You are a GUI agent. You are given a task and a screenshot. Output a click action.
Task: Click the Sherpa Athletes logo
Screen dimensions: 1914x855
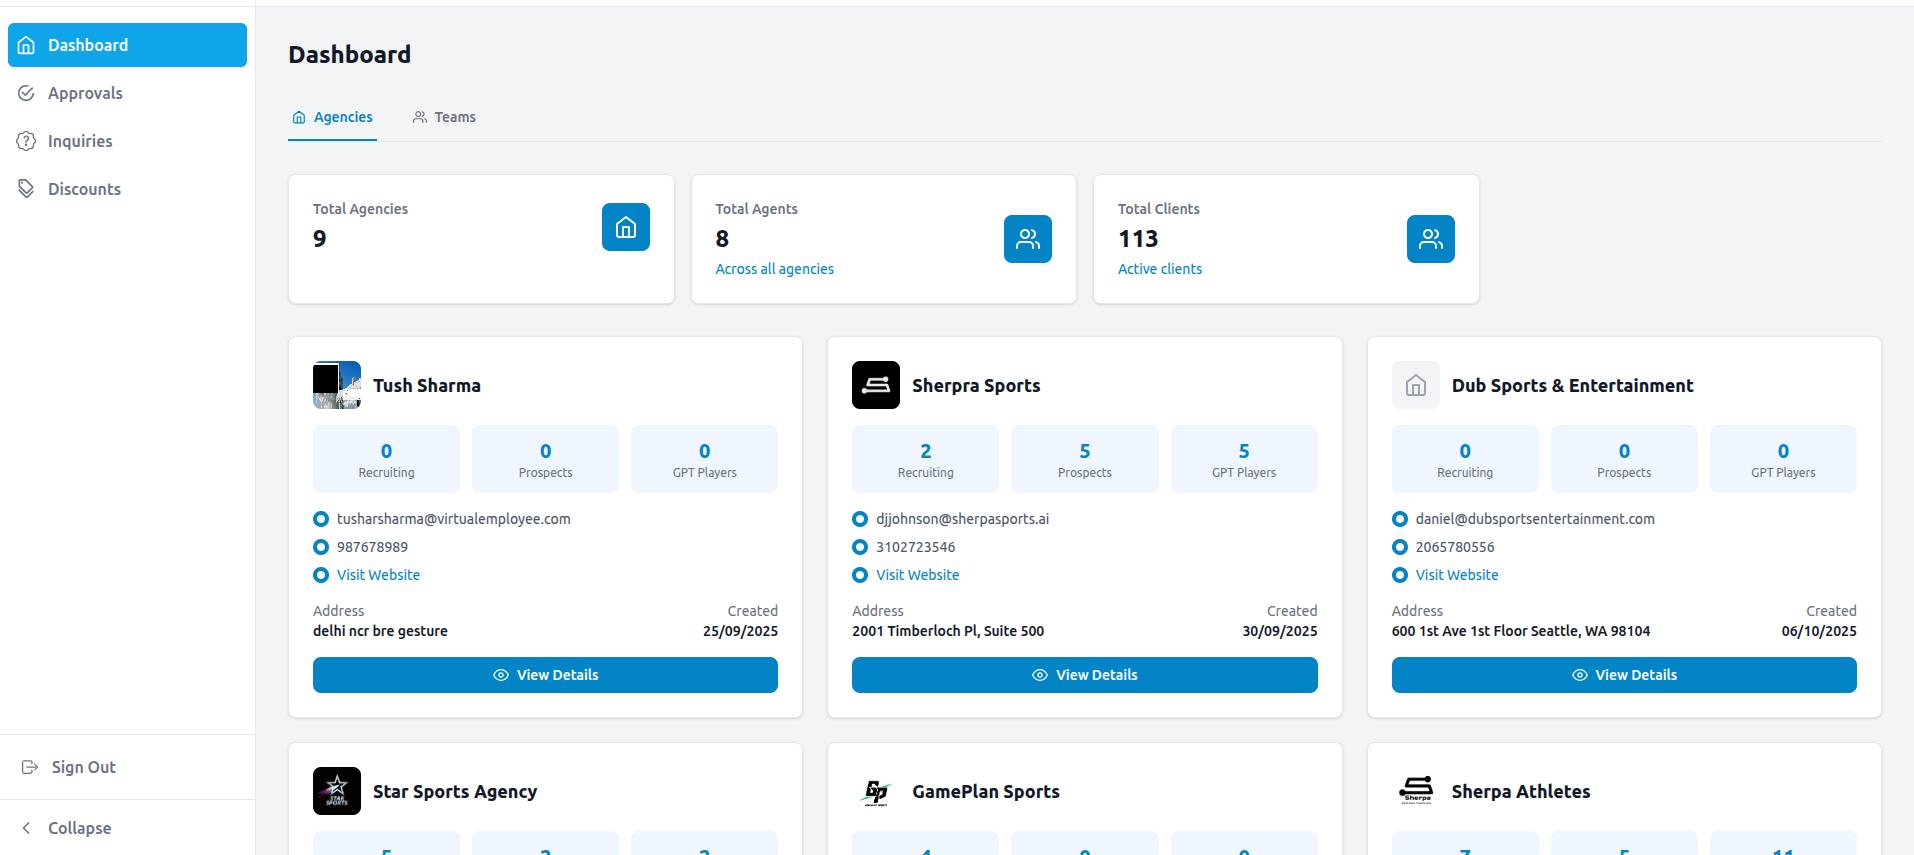[x=1416, y=791]
